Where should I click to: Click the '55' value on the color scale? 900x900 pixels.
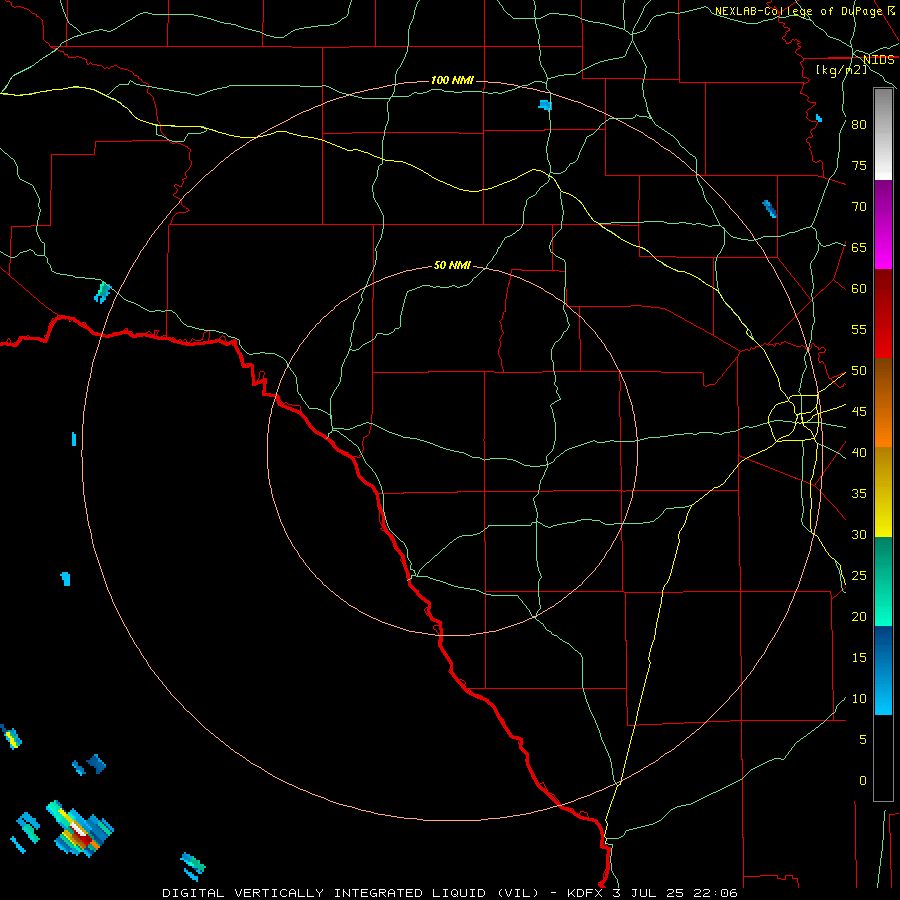(859, 329)
